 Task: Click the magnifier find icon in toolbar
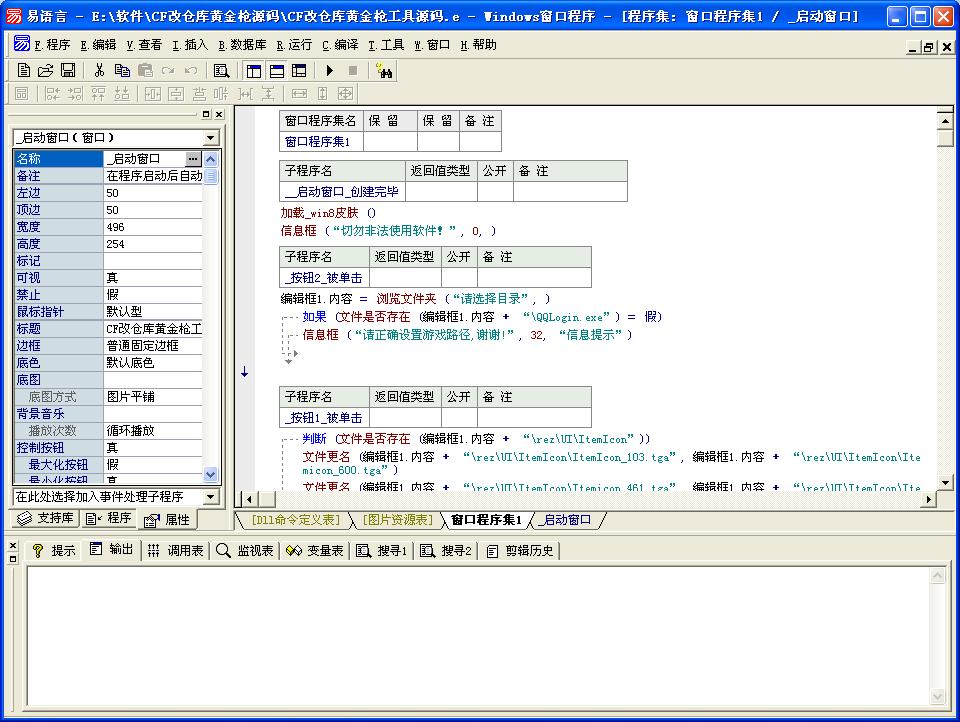click(x=221, y=70)
